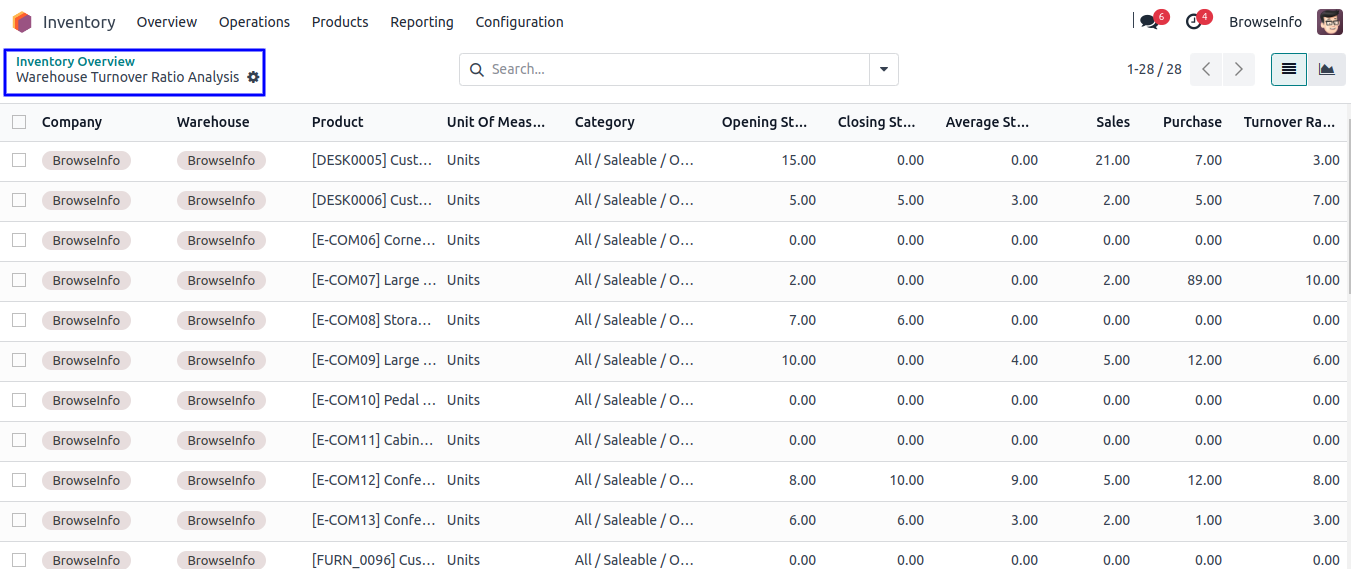This screenshot has width=1351, height=569.
Task: Switch to list view icon
Action: pyautogui.click(x=1289, y=69)
